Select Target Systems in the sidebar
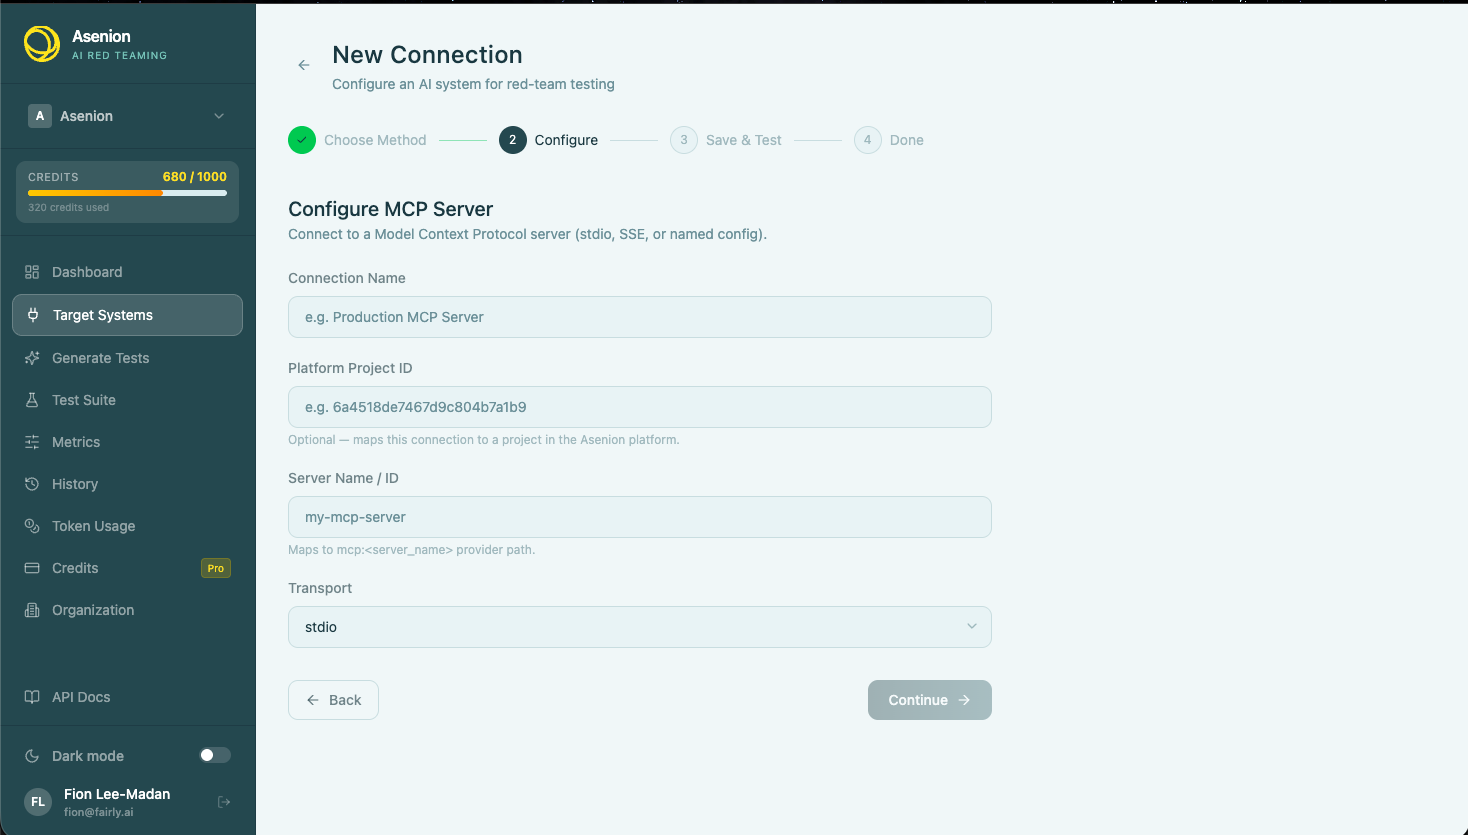 click(x=127, y=315)
